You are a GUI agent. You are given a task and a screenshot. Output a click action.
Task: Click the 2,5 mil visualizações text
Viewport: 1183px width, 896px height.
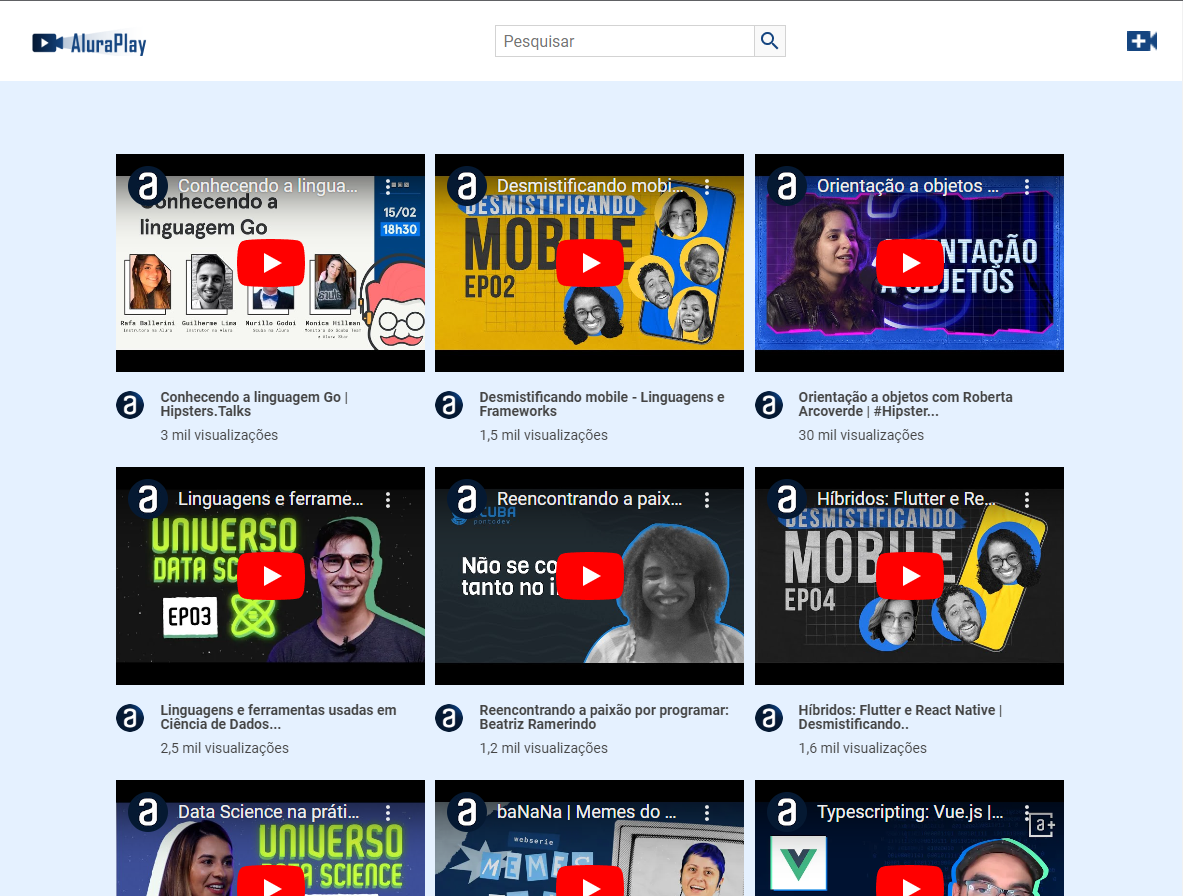[224, 748]
